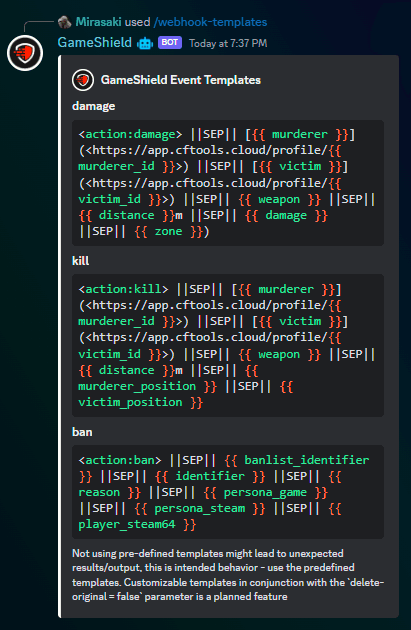Open Mirasaki's user profile name
The height and width of the screenshot is (630, 411).
(x=98, y=22)
